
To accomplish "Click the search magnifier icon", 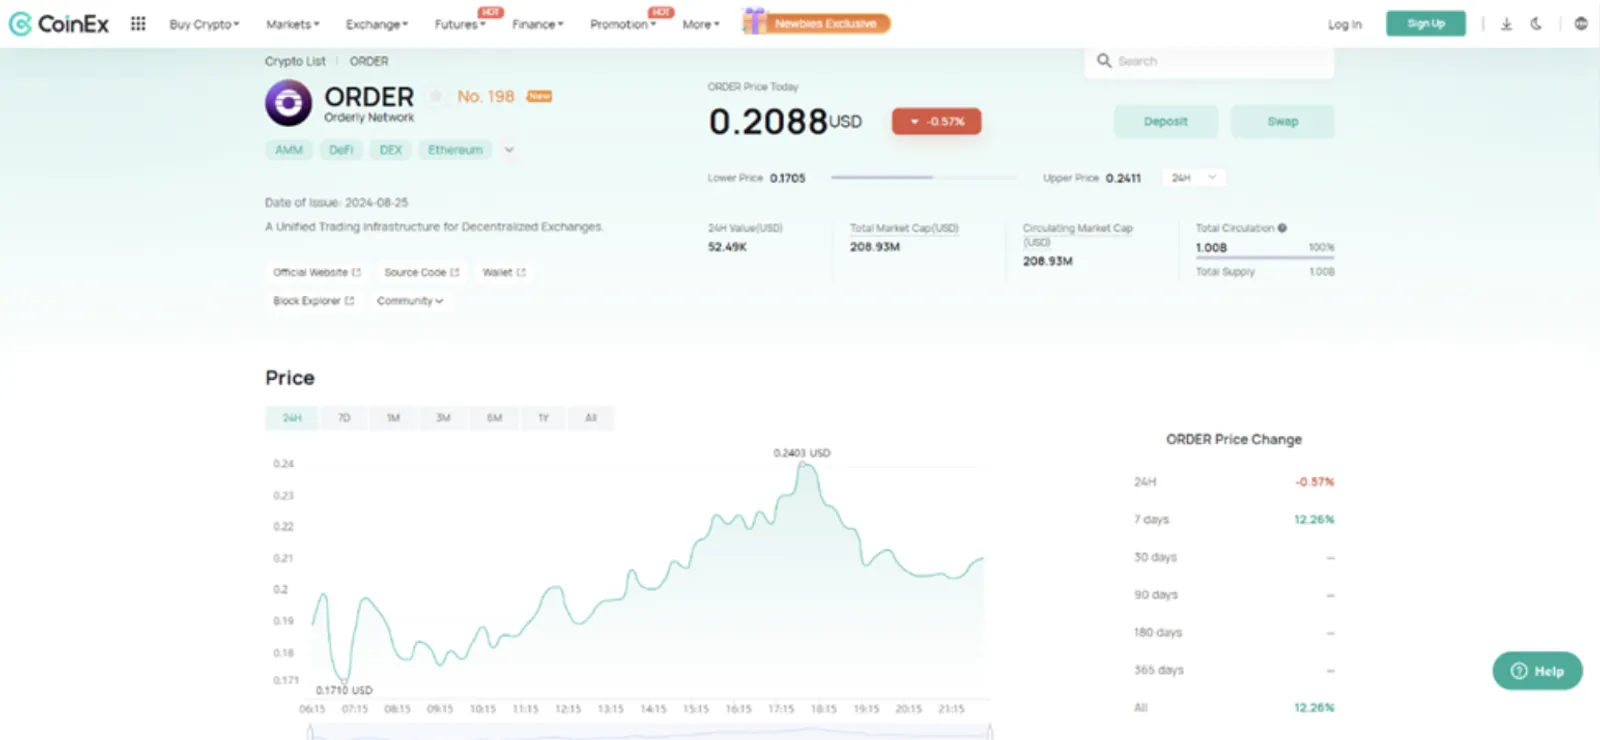I will click(1104, 61).
